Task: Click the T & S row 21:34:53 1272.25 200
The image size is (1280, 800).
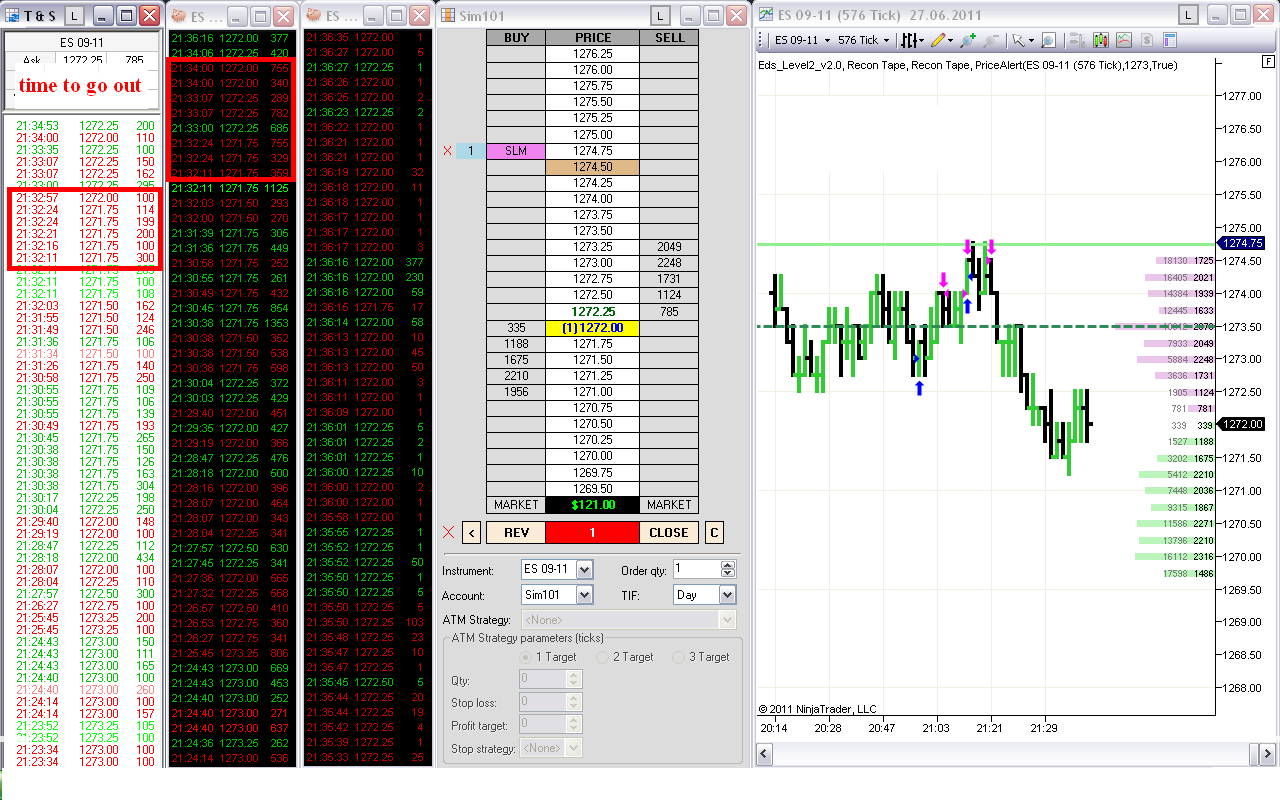Action: pyautogui.click(x=84, y=126)
